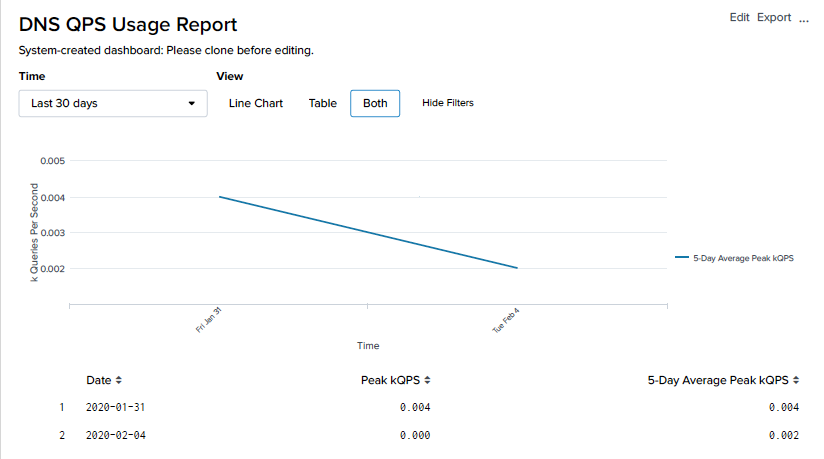824x459 pixels.
Task: Open the Export menu
Action: pos(774,17)
